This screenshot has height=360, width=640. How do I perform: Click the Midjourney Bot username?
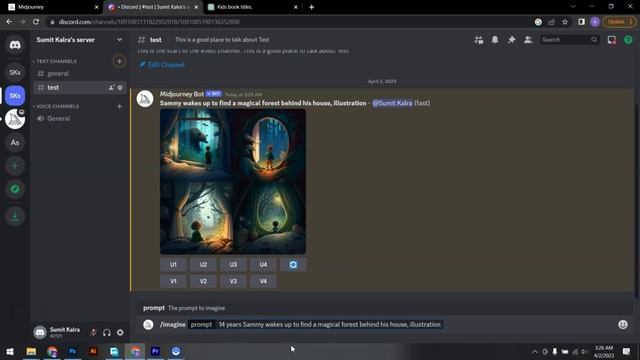(182, 94)
